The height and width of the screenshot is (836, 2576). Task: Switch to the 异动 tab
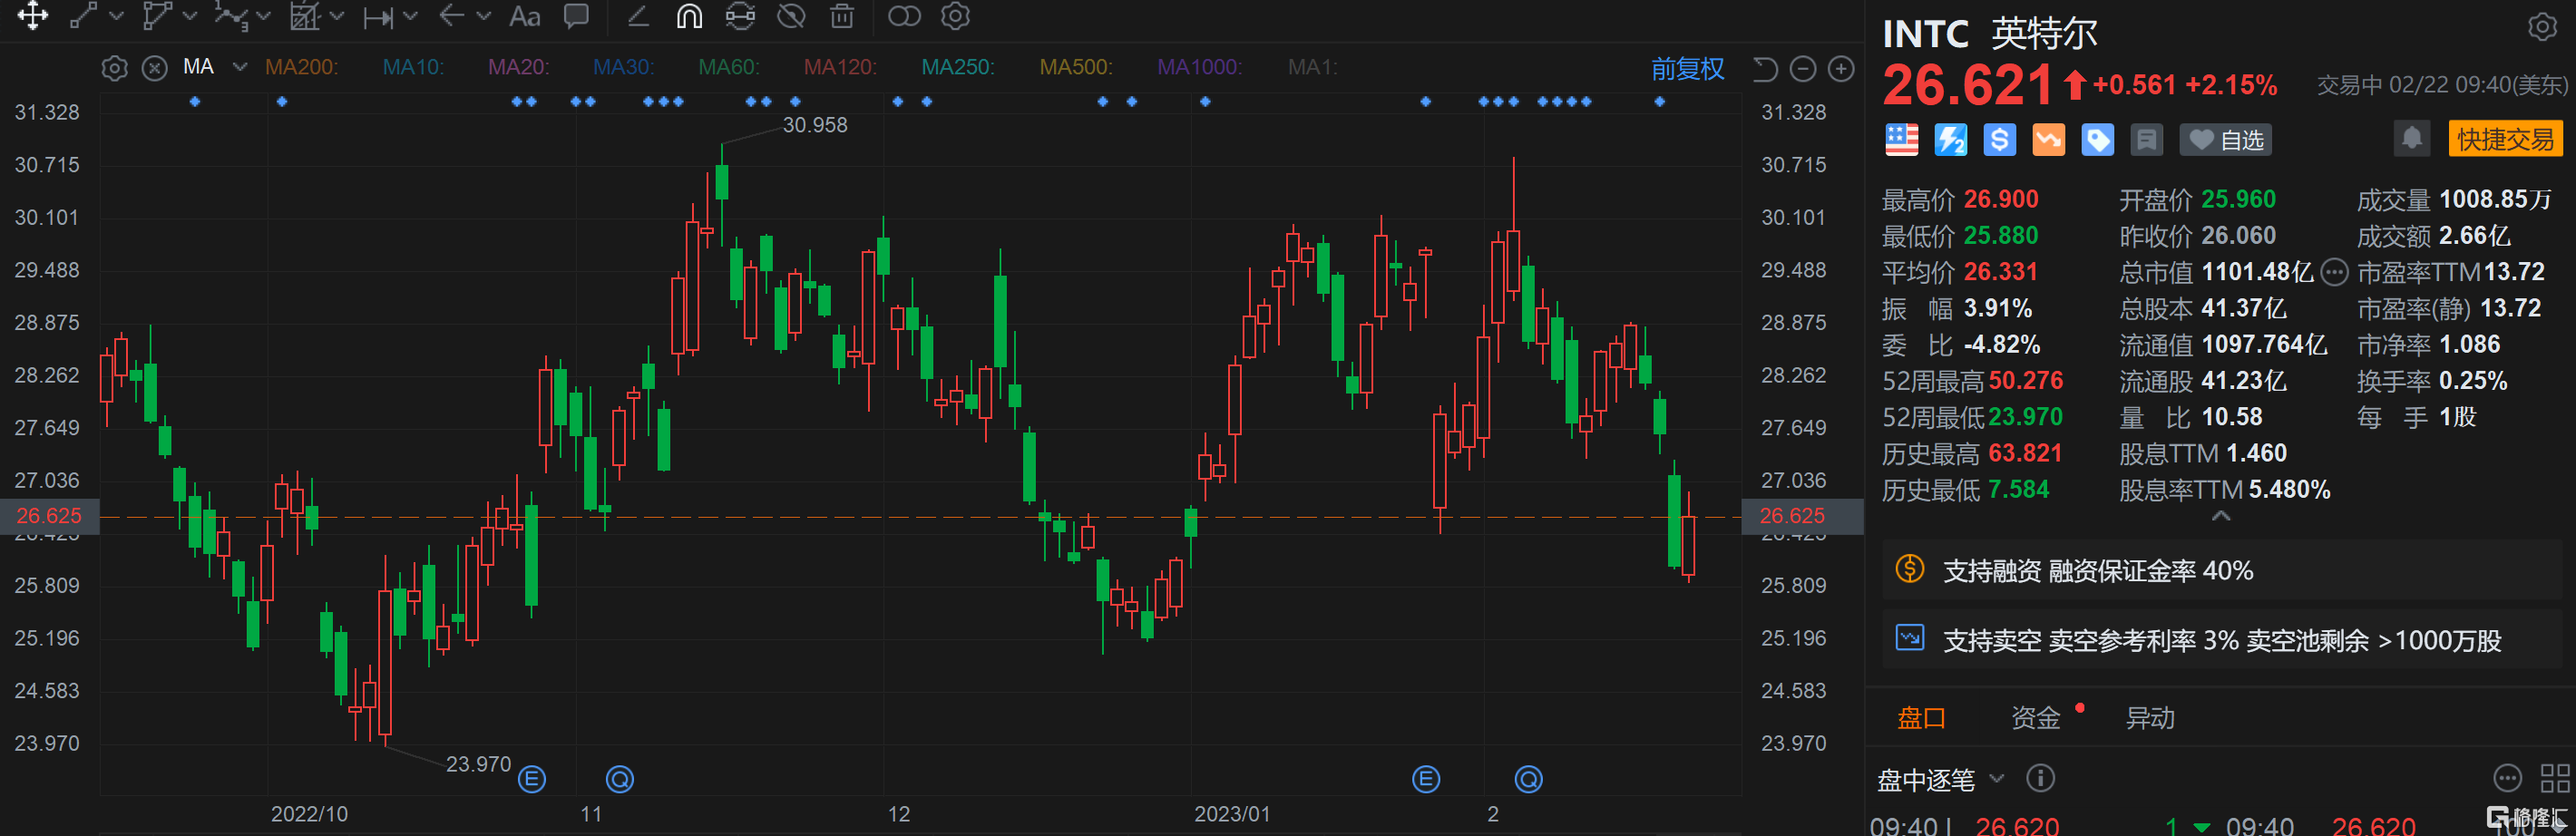(2149, 717)
